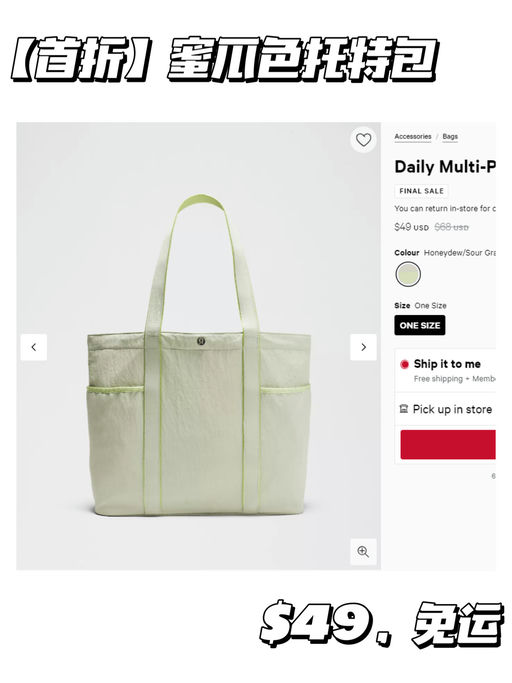Viewport: 512px width, 683px height.
Task: Add the tote to wishlist with the heart icon
Action: point(363,140)
